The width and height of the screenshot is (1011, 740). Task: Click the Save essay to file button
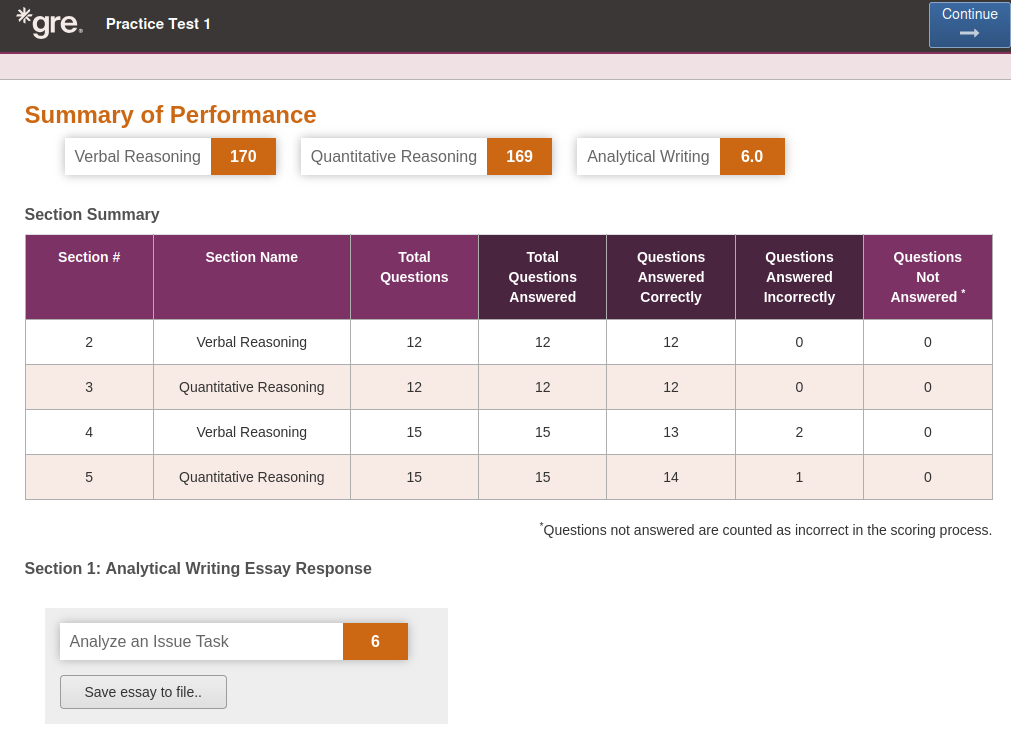(x=143, y=692)
